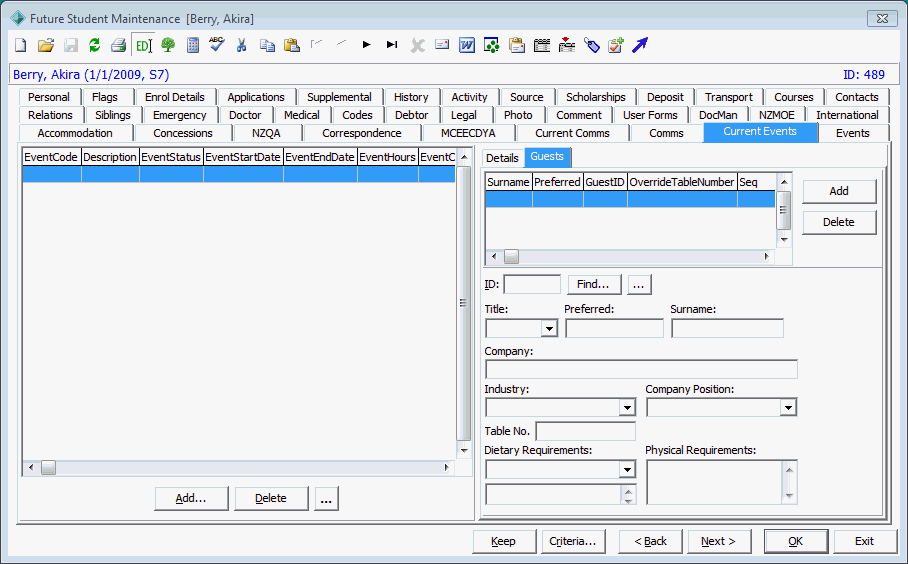Click the Keep button

click(x=504, y=541)
